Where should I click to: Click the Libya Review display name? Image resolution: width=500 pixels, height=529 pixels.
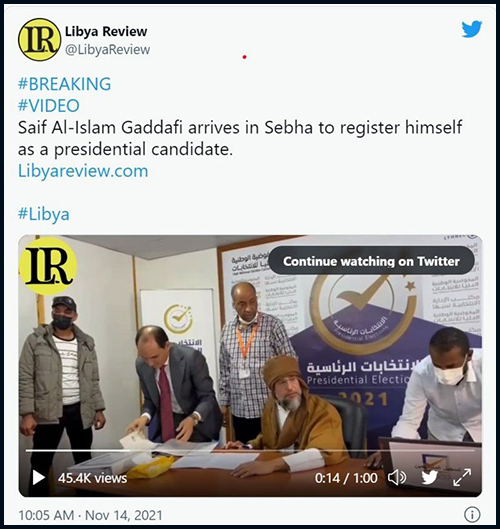[106, 31]
